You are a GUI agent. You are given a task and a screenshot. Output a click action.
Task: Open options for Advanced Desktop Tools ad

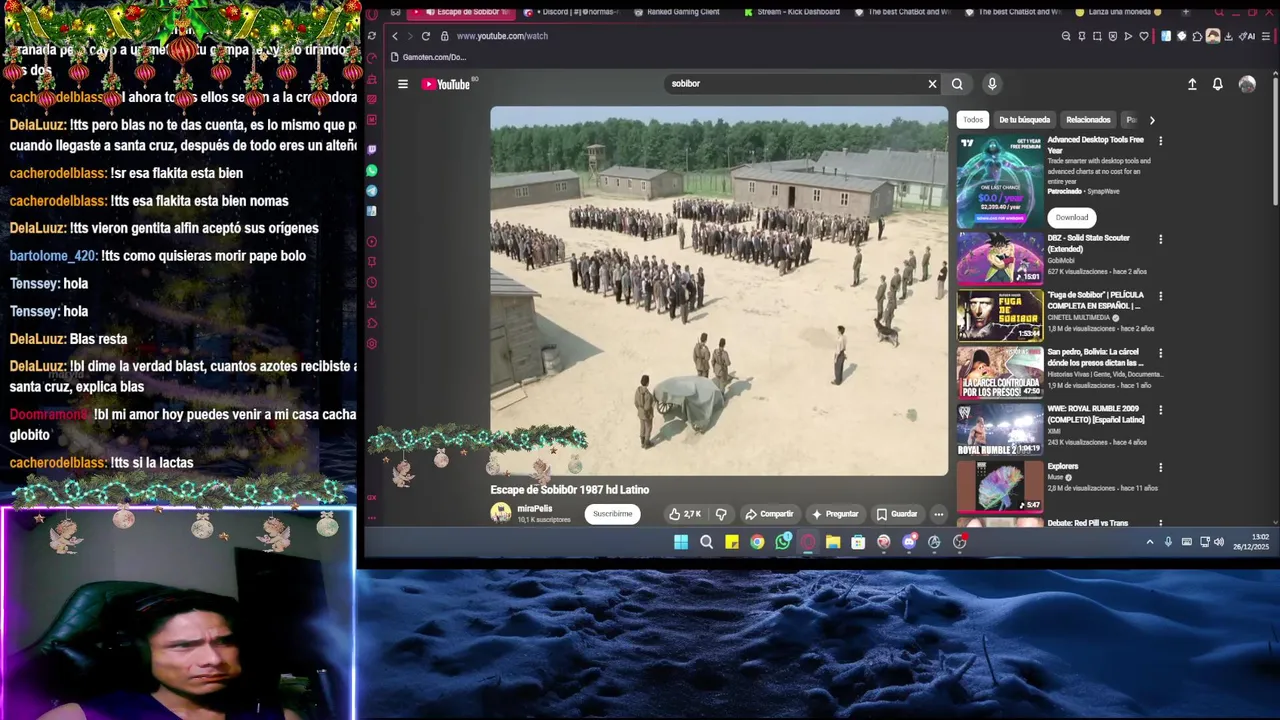click(x=1160, y=141)
